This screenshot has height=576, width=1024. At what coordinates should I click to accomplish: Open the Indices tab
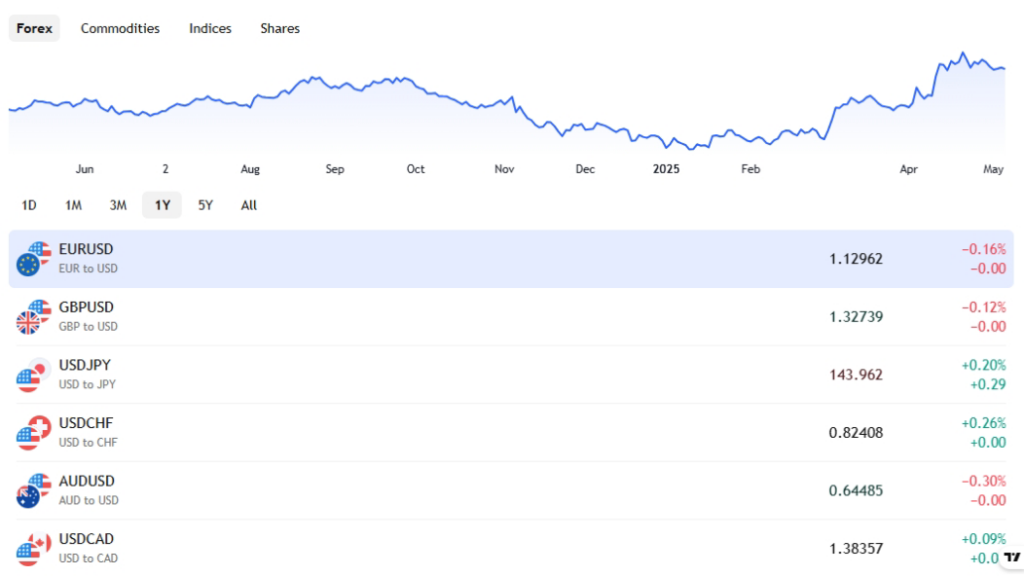click(210, 28)
